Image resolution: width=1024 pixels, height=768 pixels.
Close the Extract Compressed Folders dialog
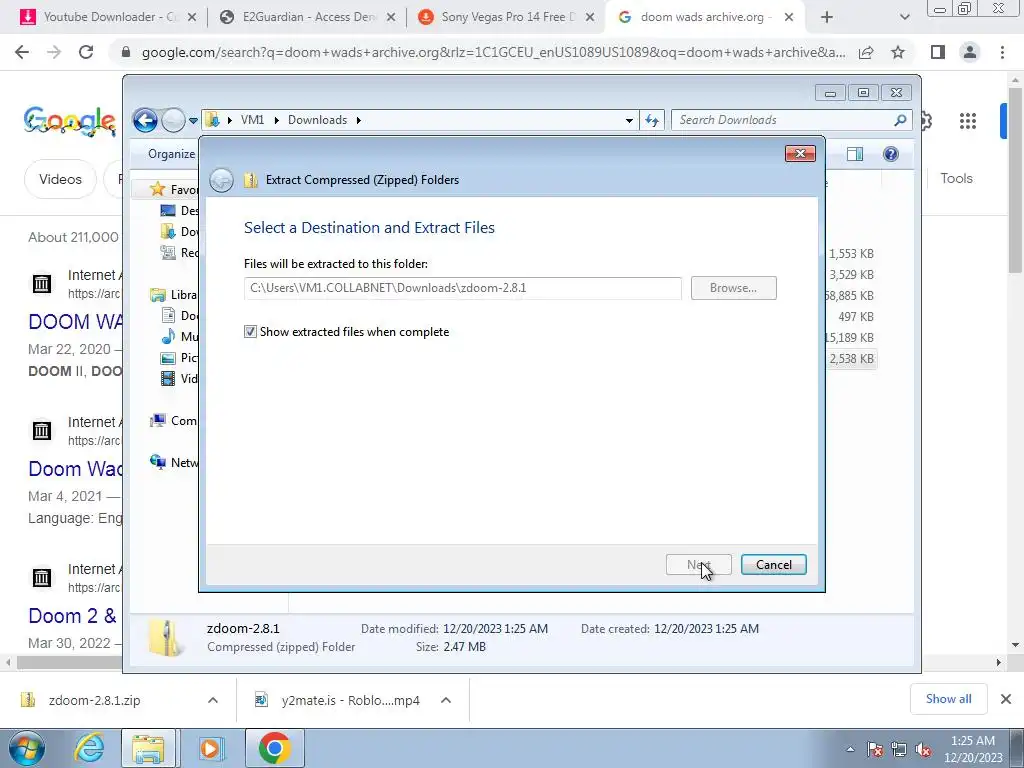(x=800, y=153)
